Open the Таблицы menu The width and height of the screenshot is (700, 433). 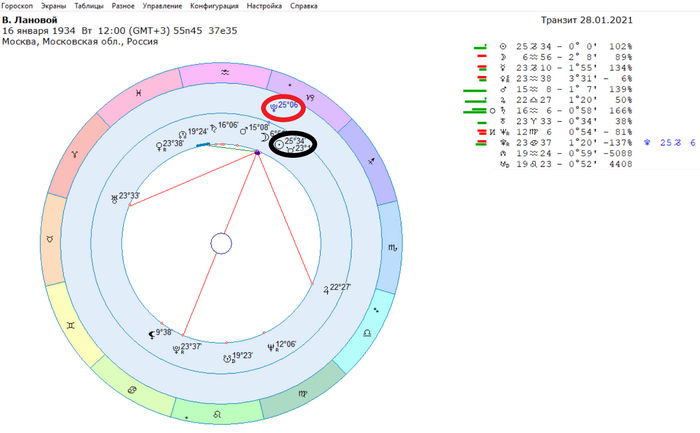(89, 6)
